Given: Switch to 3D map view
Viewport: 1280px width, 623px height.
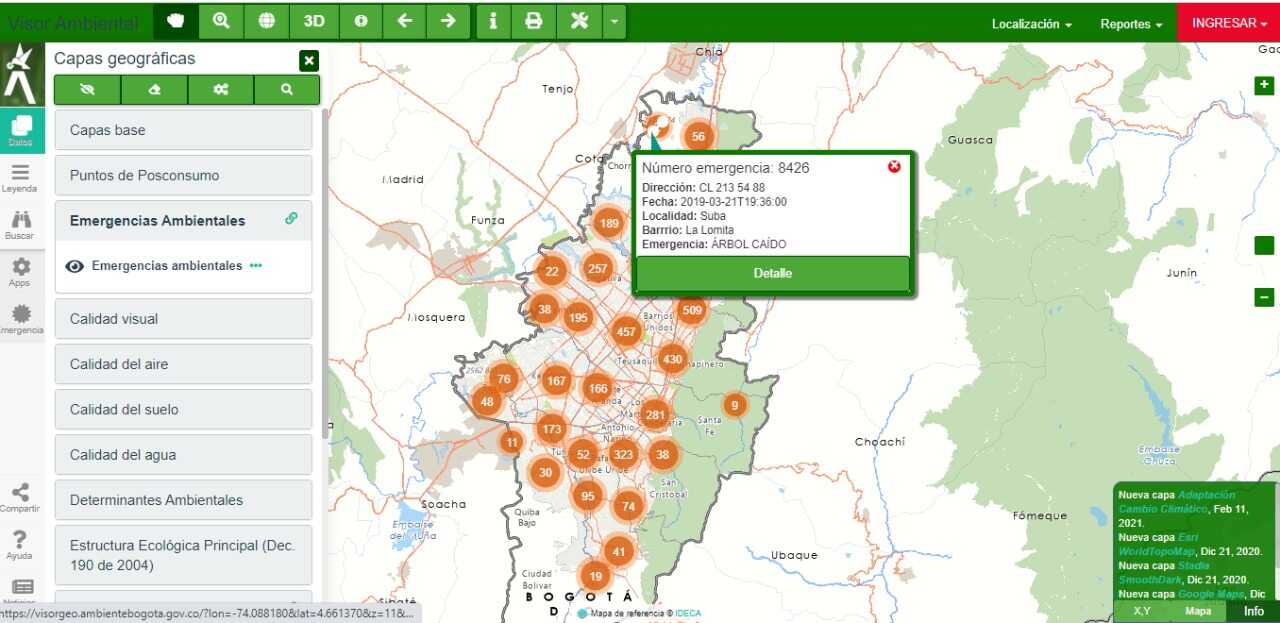Looking at the screenshot, I should coord(314,21).
